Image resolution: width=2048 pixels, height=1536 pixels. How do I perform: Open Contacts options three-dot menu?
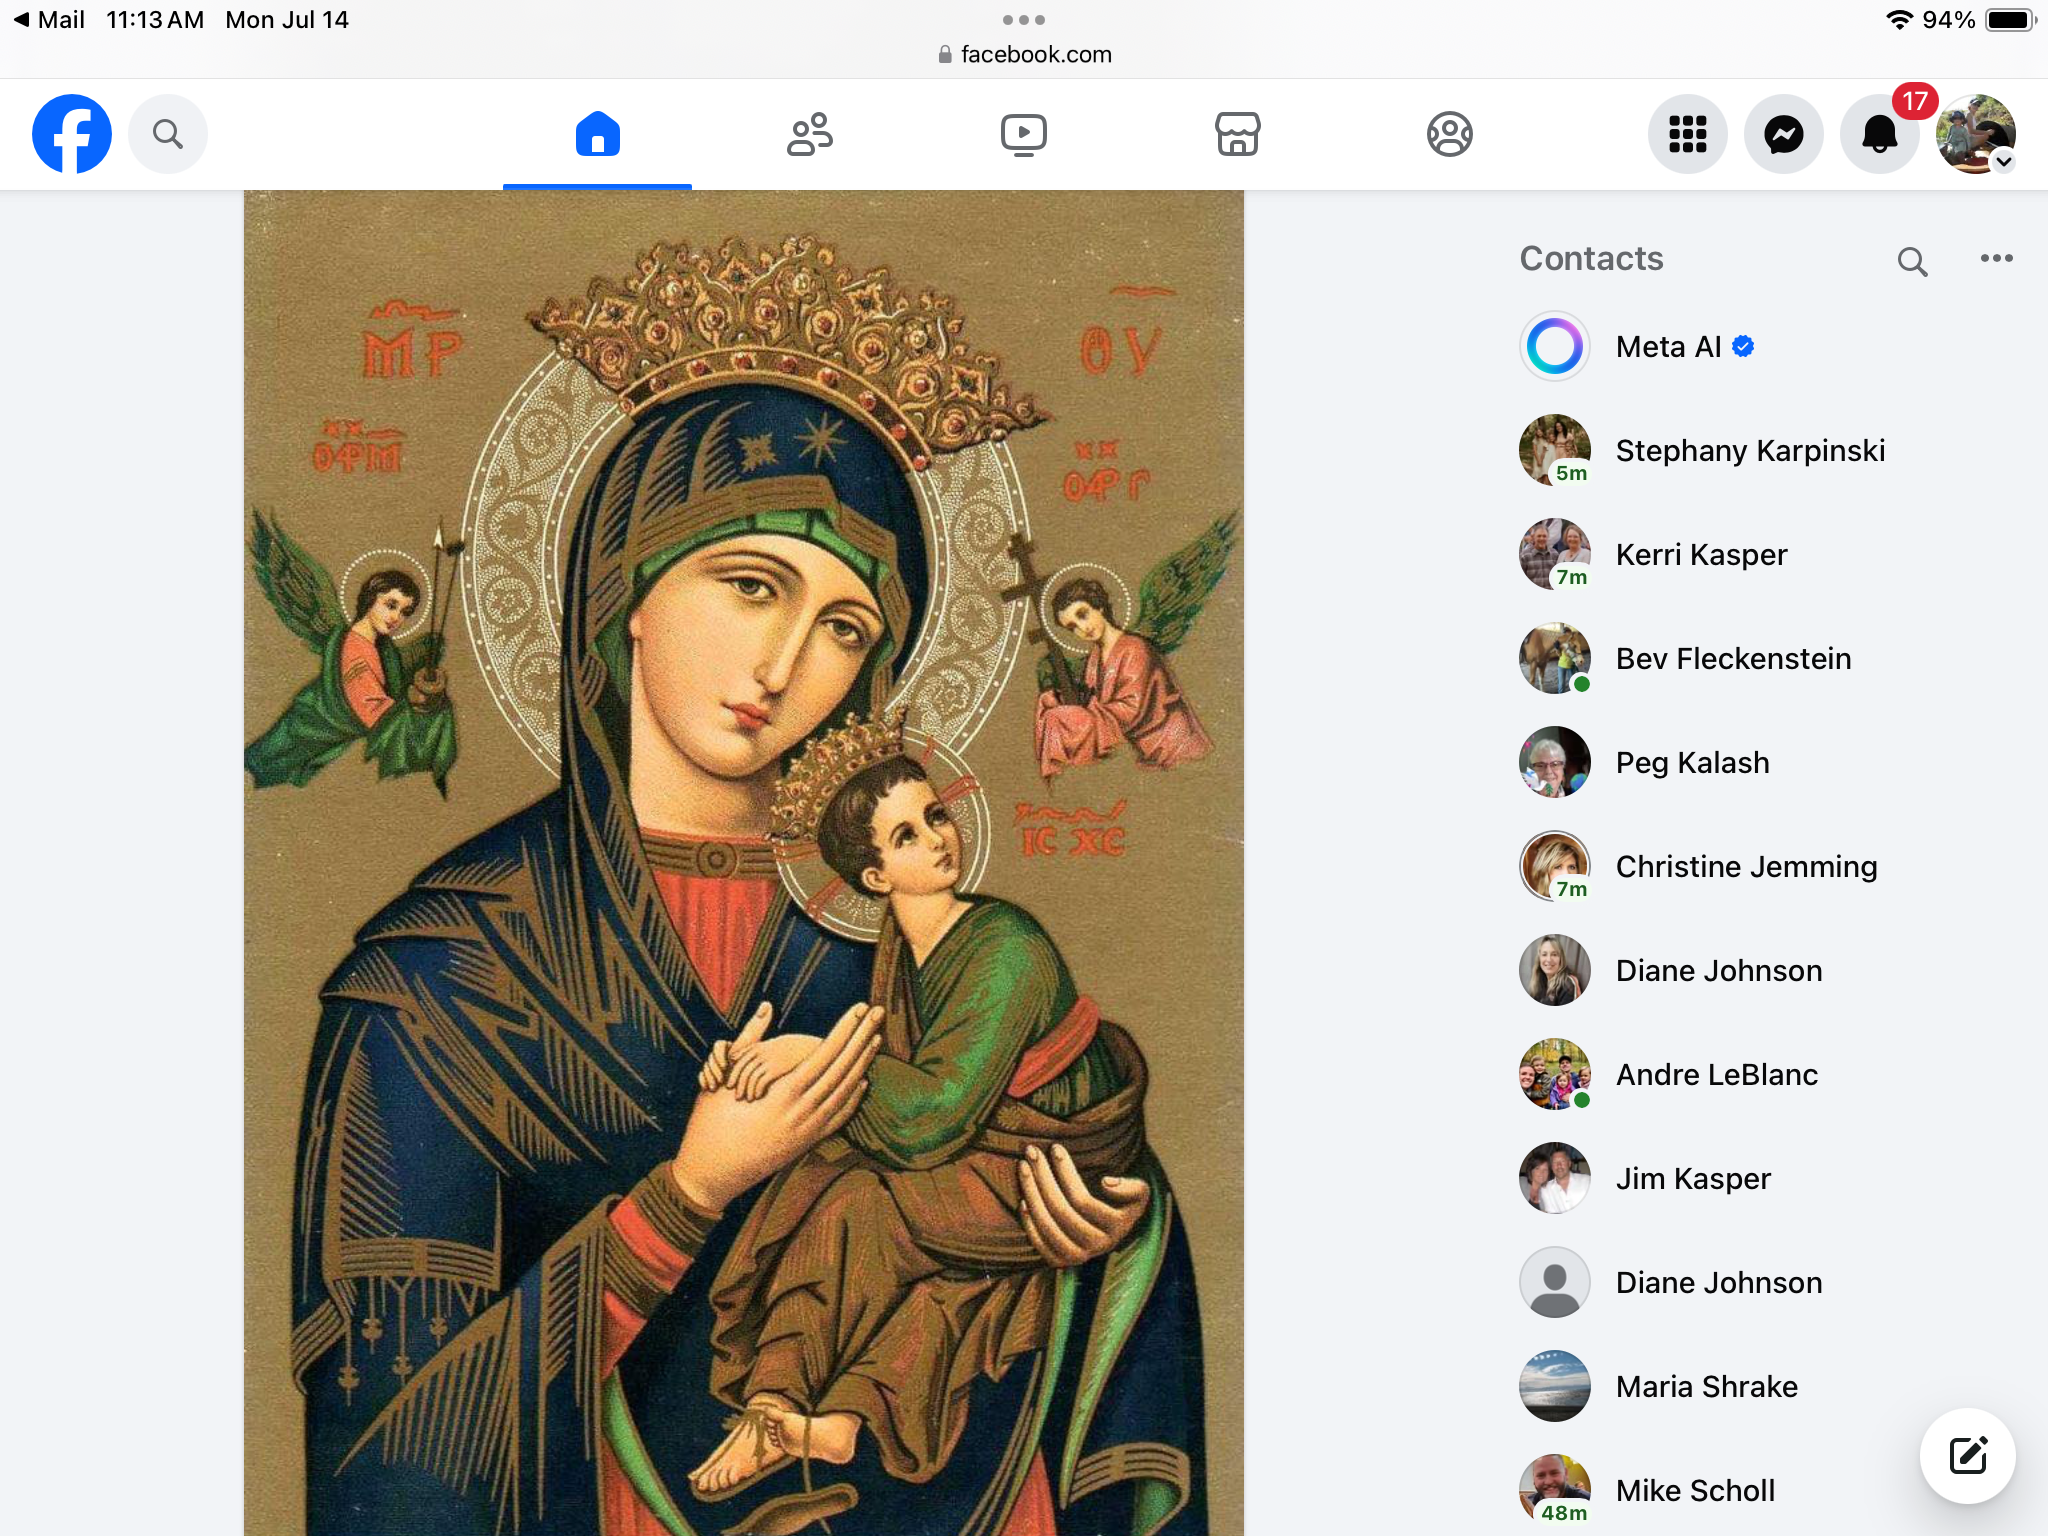1996,258
